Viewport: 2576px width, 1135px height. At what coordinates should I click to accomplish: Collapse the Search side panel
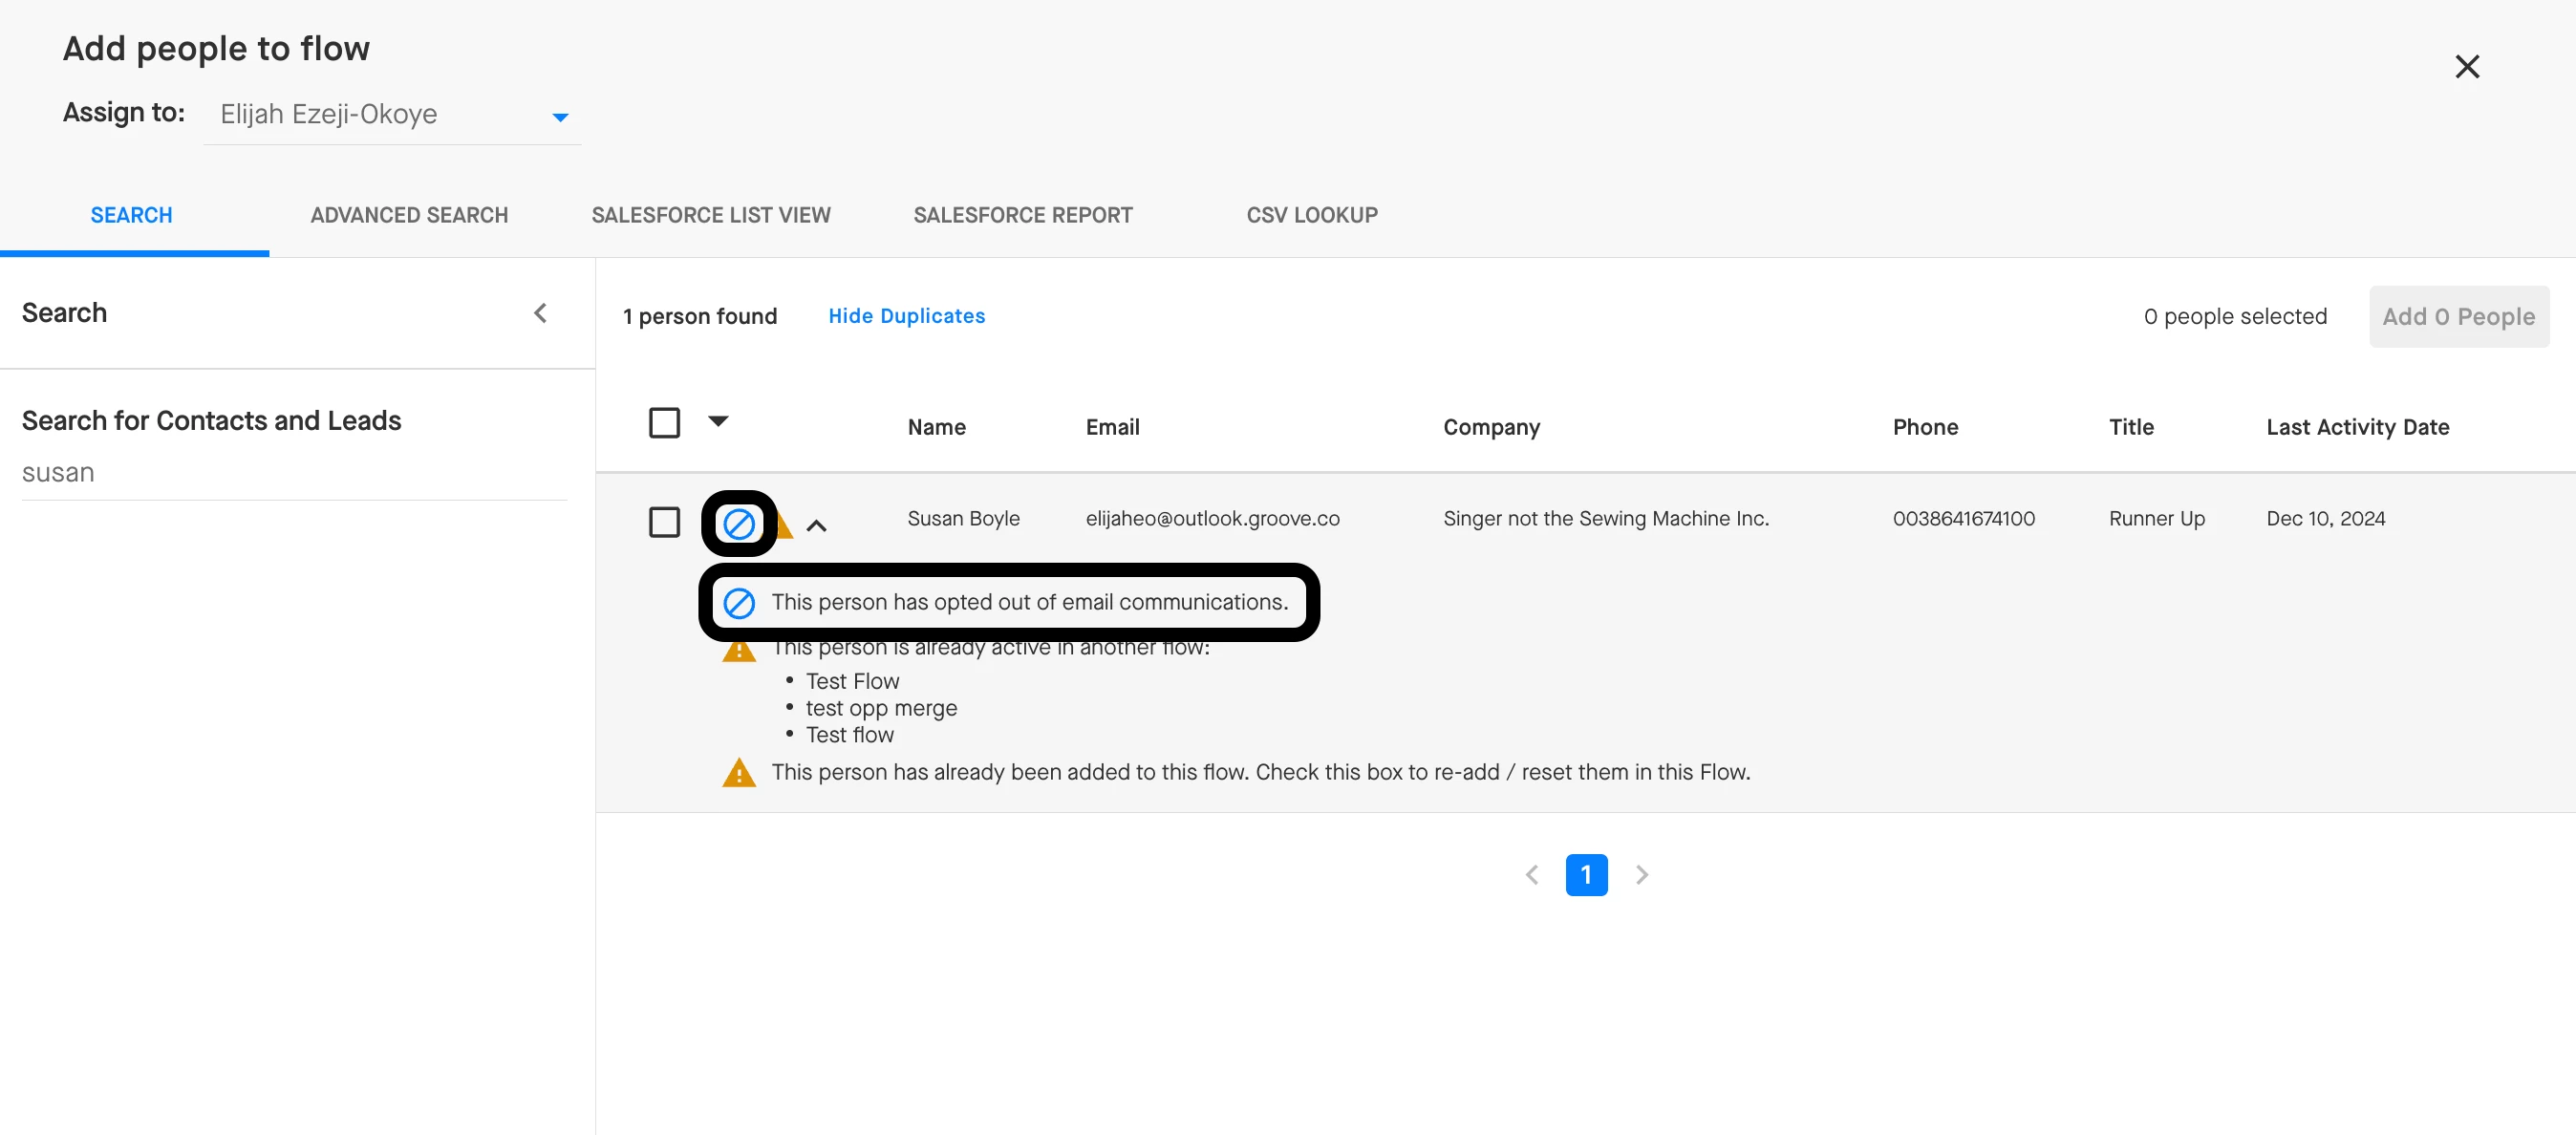click(x=540, y=313)
